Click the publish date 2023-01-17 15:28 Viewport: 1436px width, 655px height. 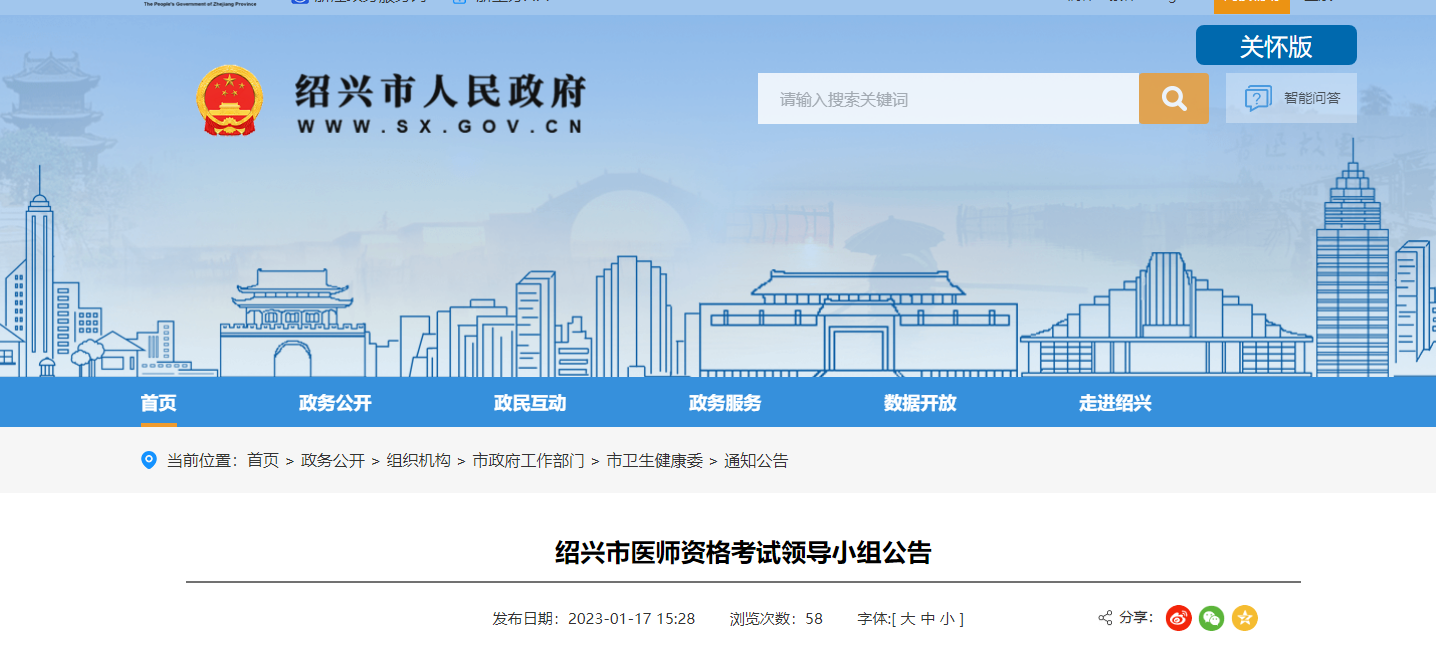click(631, 619)
